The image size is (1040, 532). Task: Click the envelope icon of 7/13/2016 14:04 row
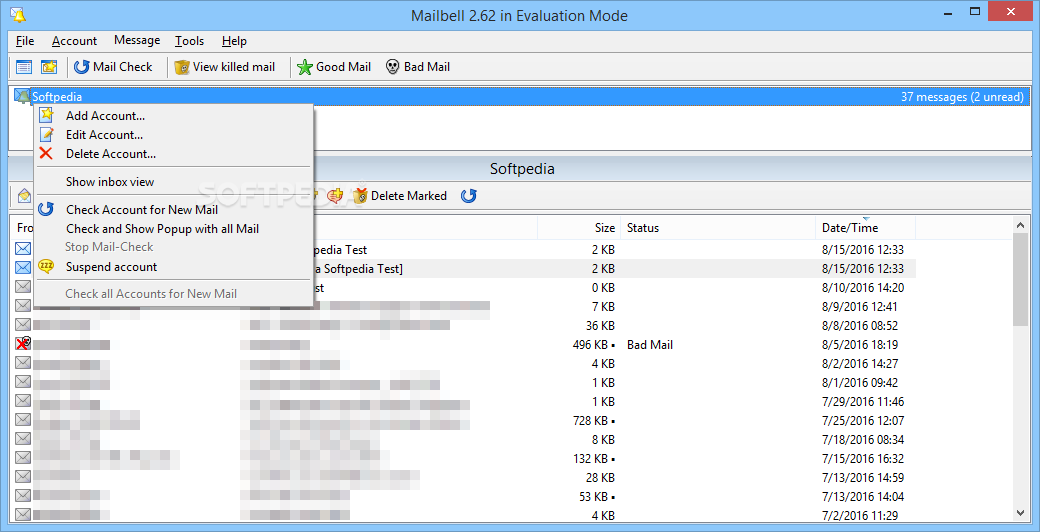(x=23, y=496)
